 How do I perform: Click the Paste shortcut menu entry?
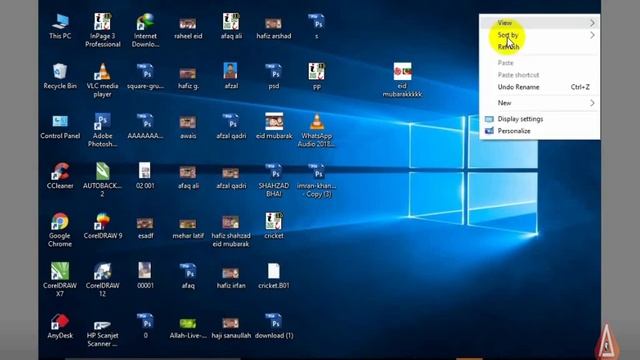pyautogui.click(x=540, y=75)
